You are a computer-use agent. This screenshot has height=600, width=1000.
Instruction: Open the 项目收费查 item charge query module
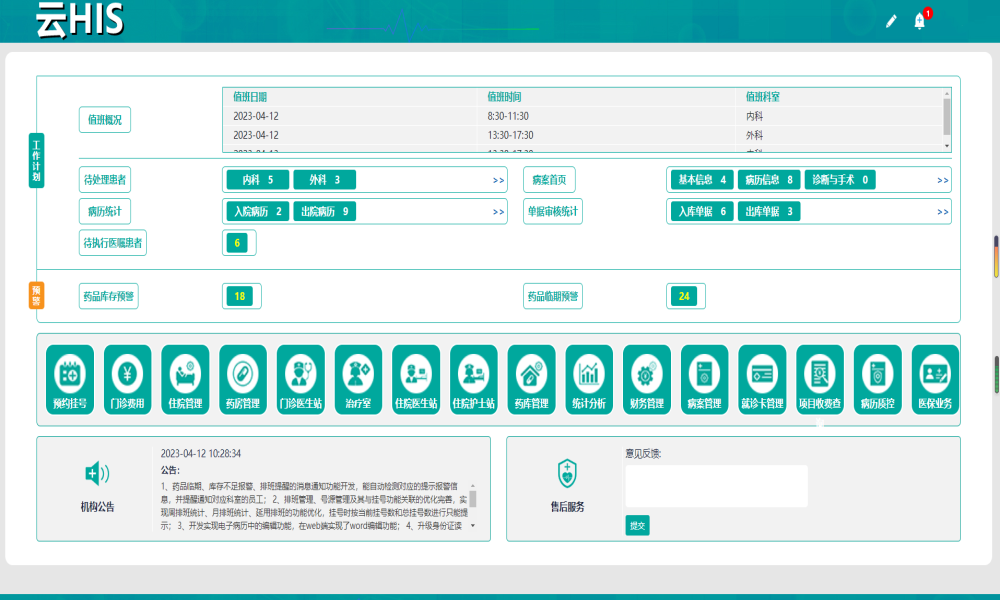pos(820,379)
